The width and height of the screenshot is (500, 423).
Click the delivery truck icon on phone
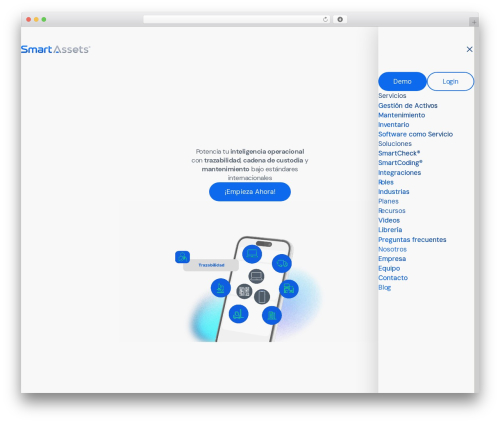282,264
